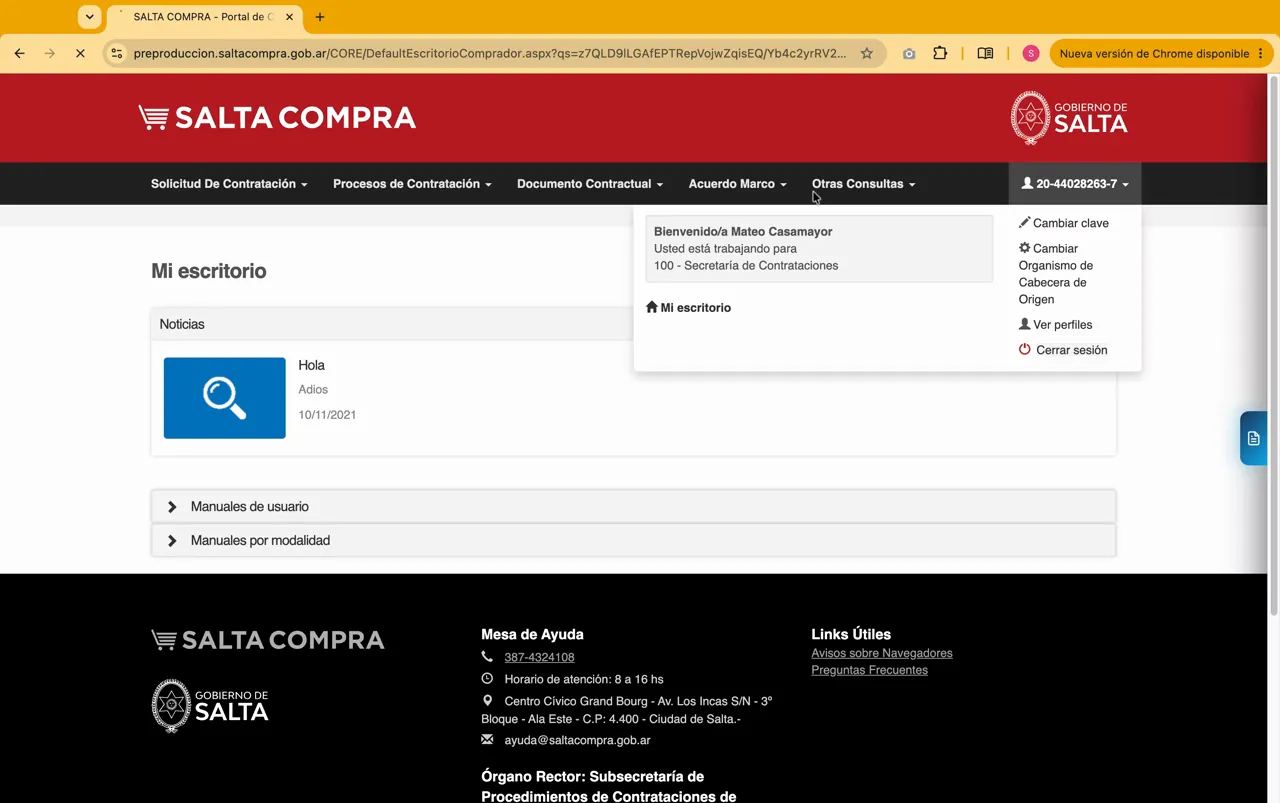View site information icon in the address bar
1280x803 pixels.
[x=117, y=53]
